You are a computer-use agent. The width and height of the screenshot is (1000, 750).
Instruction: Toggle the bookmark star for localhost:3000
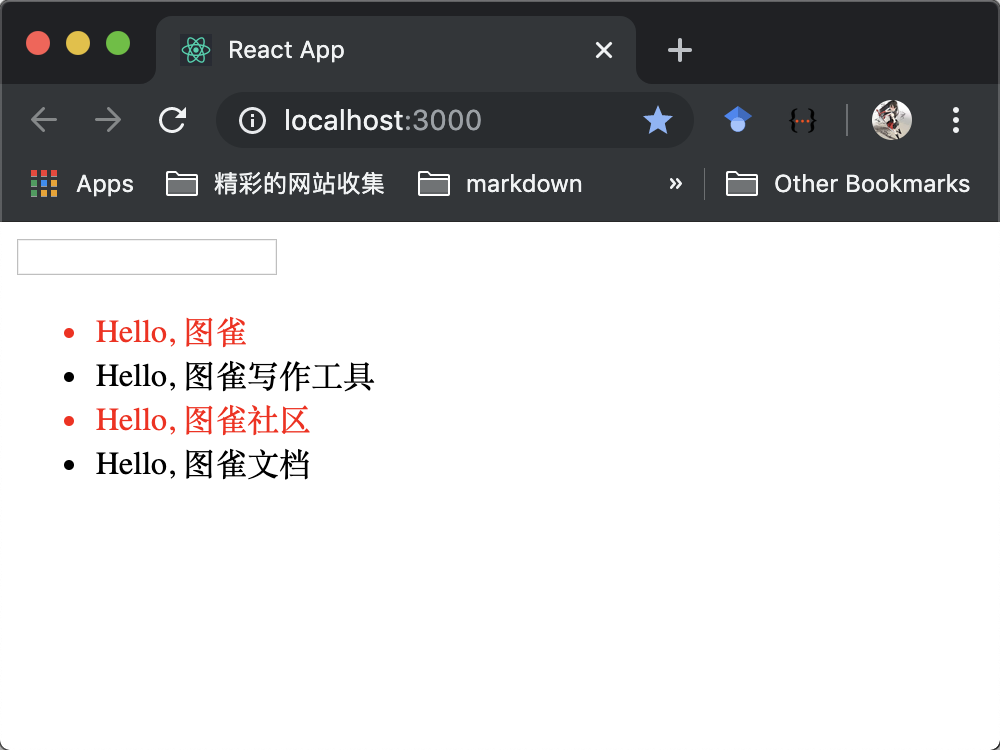(x=658, y=119)
